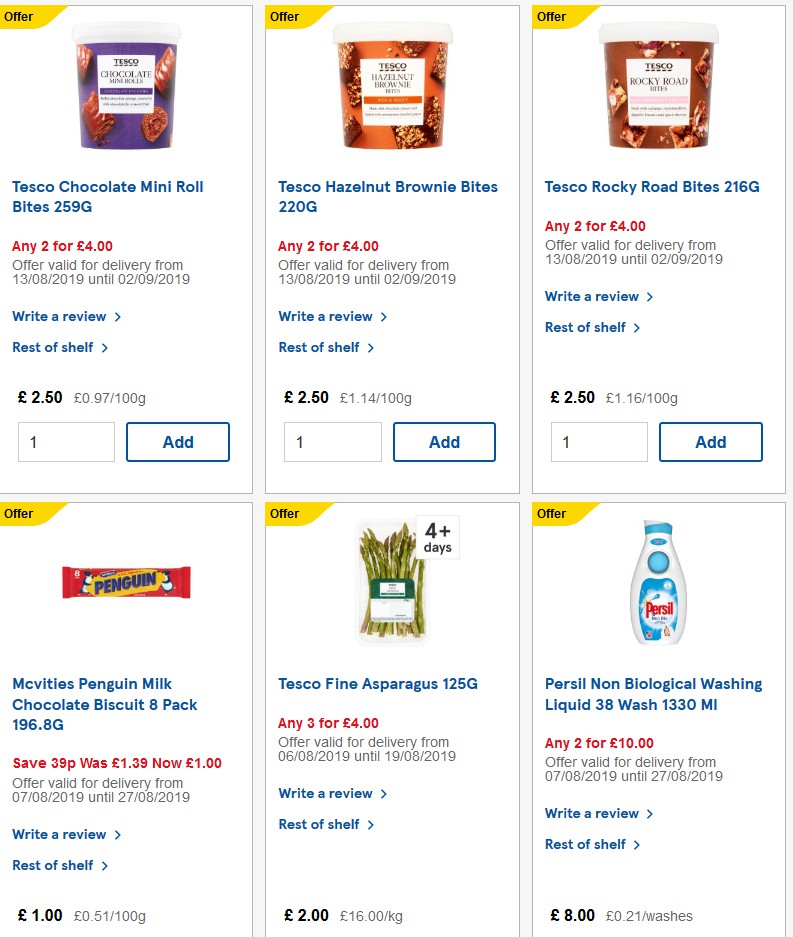Open the Tesco Chocolate Mini Roll Bites product page

point(108,196)
